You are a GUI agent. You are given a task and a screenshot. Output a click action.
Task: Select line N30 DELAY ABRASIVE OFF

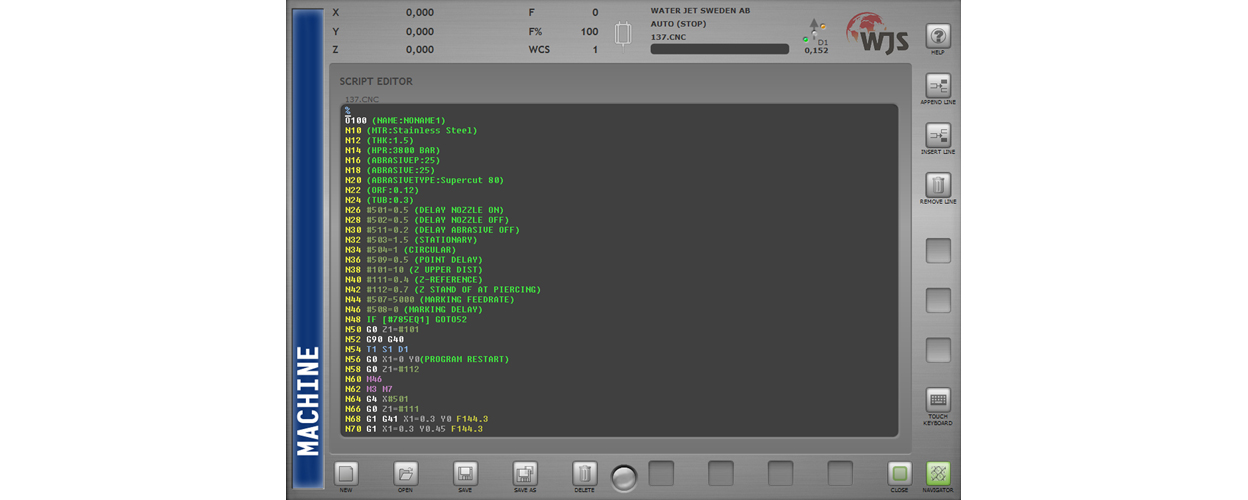pyautogui.click(x=432, y=230)
